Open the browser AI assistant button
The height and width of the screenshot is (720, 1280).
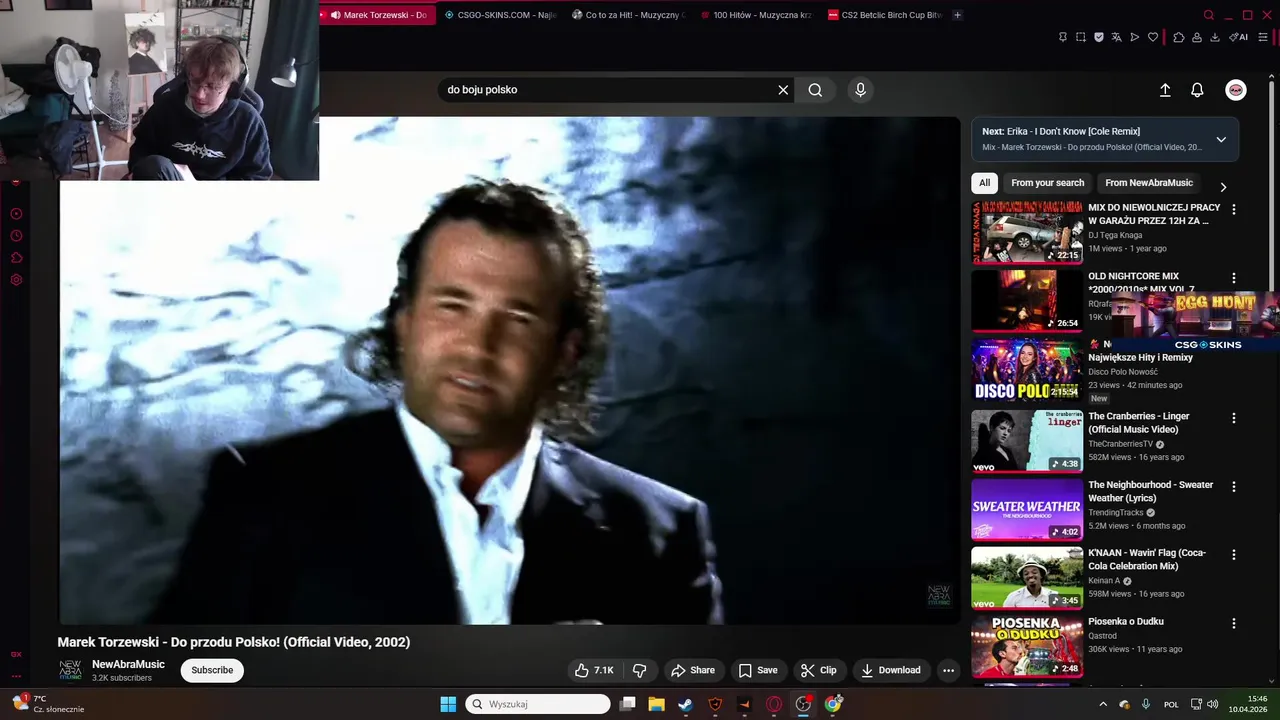[1238, 37]
